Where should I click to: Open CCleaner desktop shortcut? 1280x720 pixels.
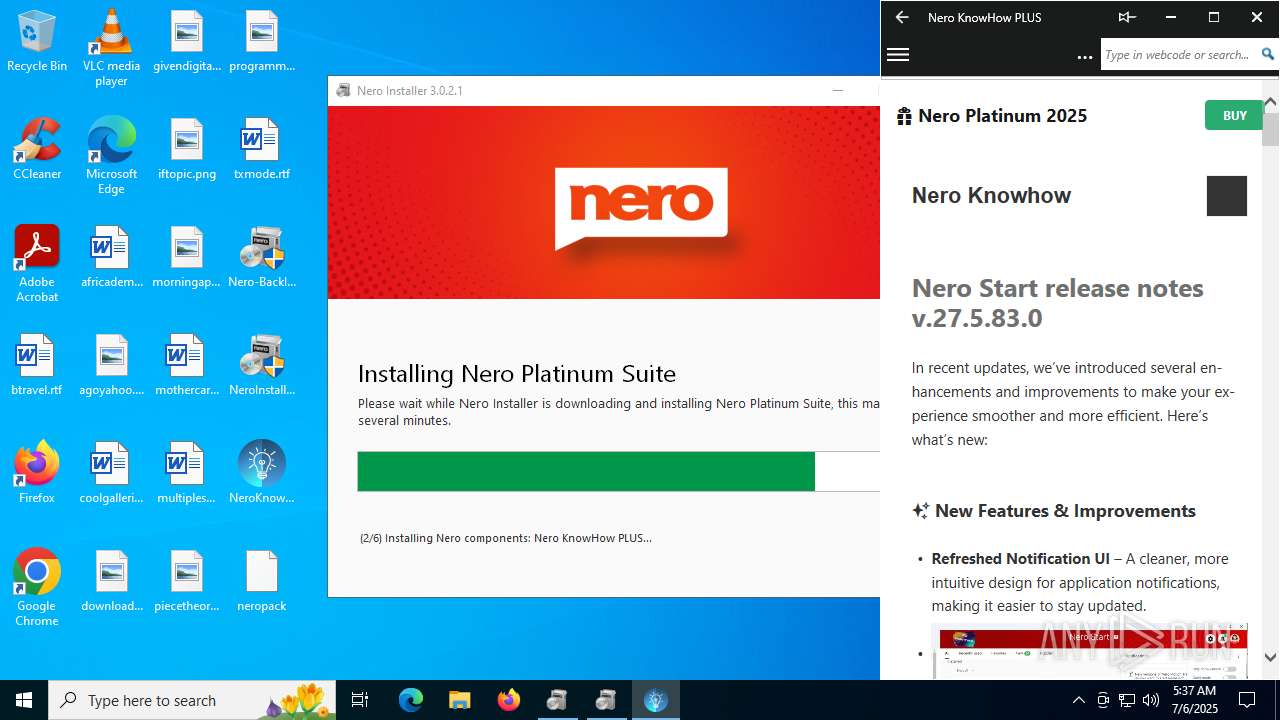click(x=37, y=149)
